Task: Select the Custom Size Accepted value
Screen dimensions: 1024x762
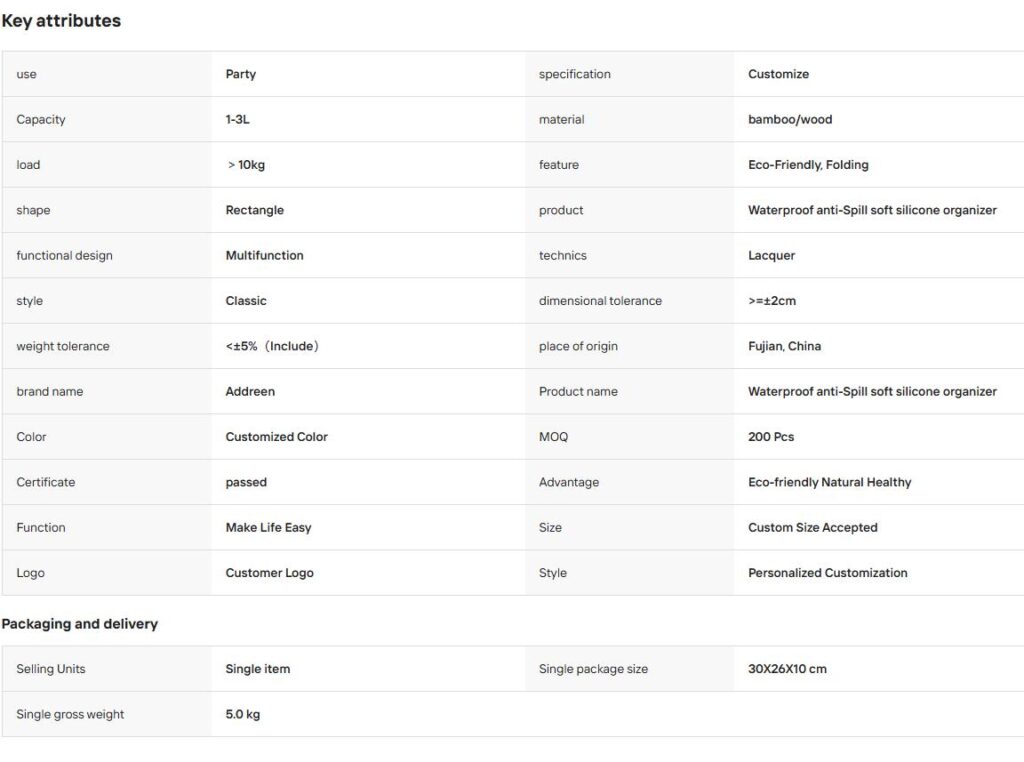Action: point(813,528)
